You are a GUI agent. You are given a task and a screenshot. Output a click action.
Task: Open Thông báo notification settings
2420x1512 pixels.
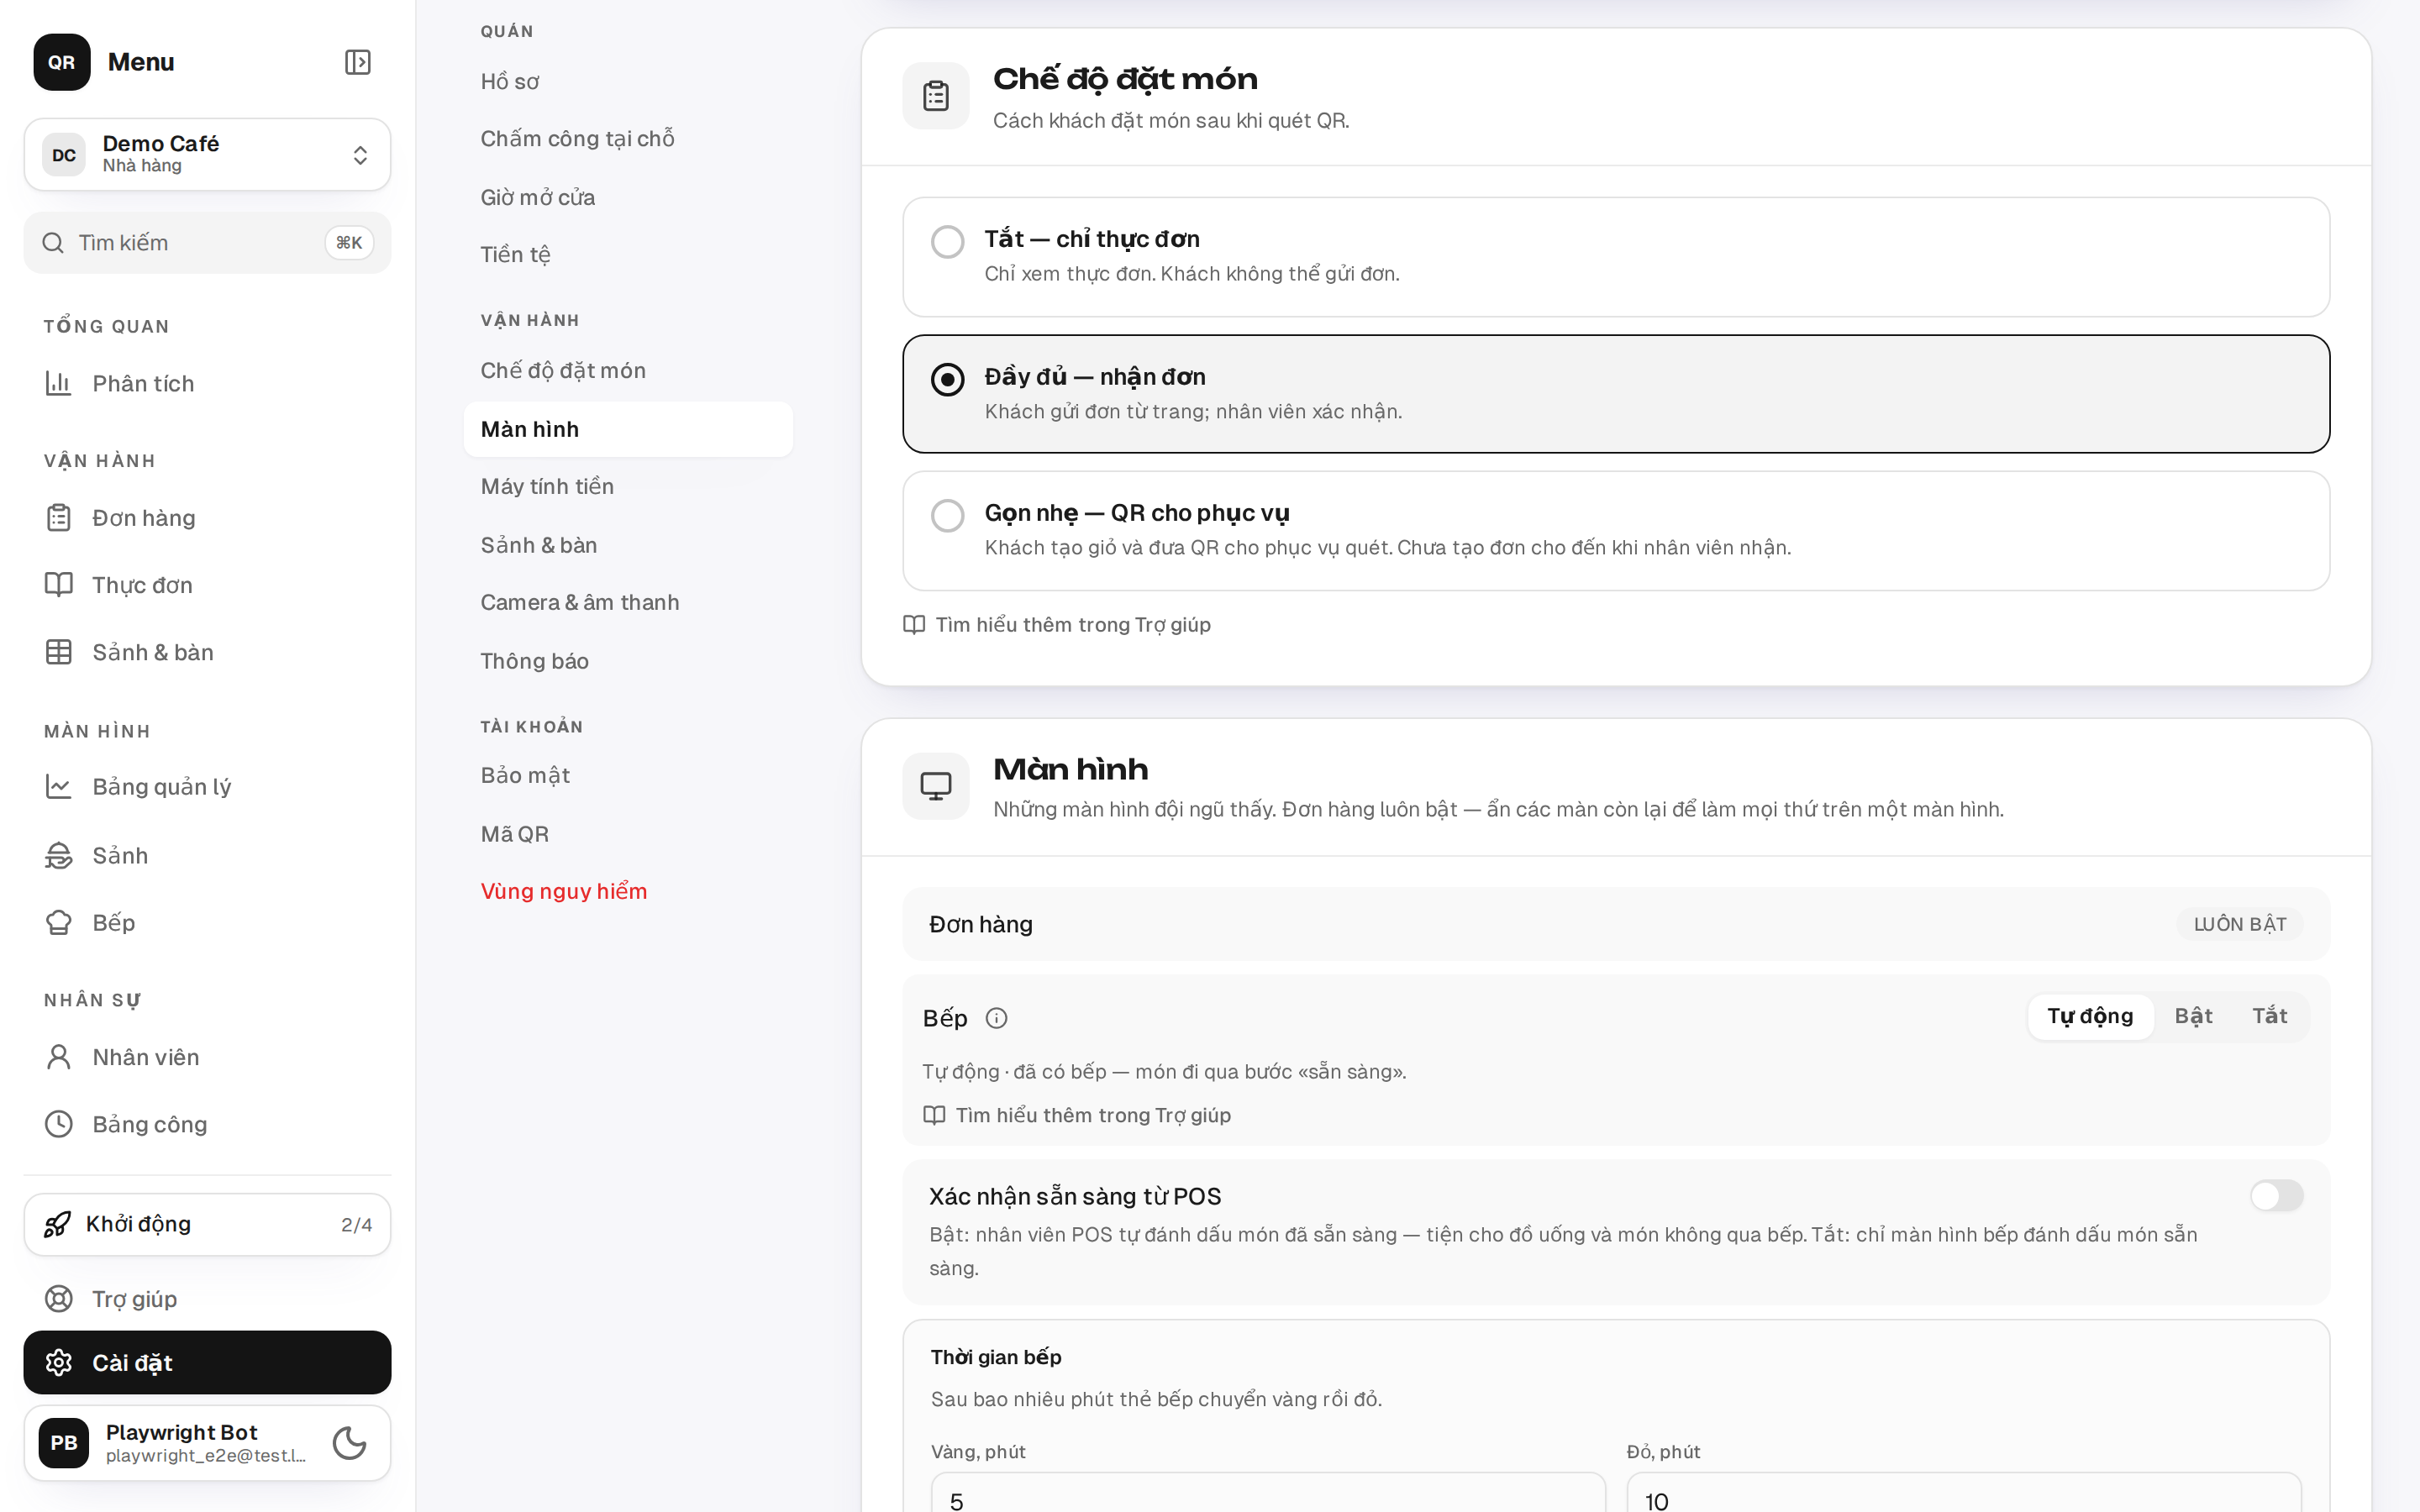click(628, 661)
